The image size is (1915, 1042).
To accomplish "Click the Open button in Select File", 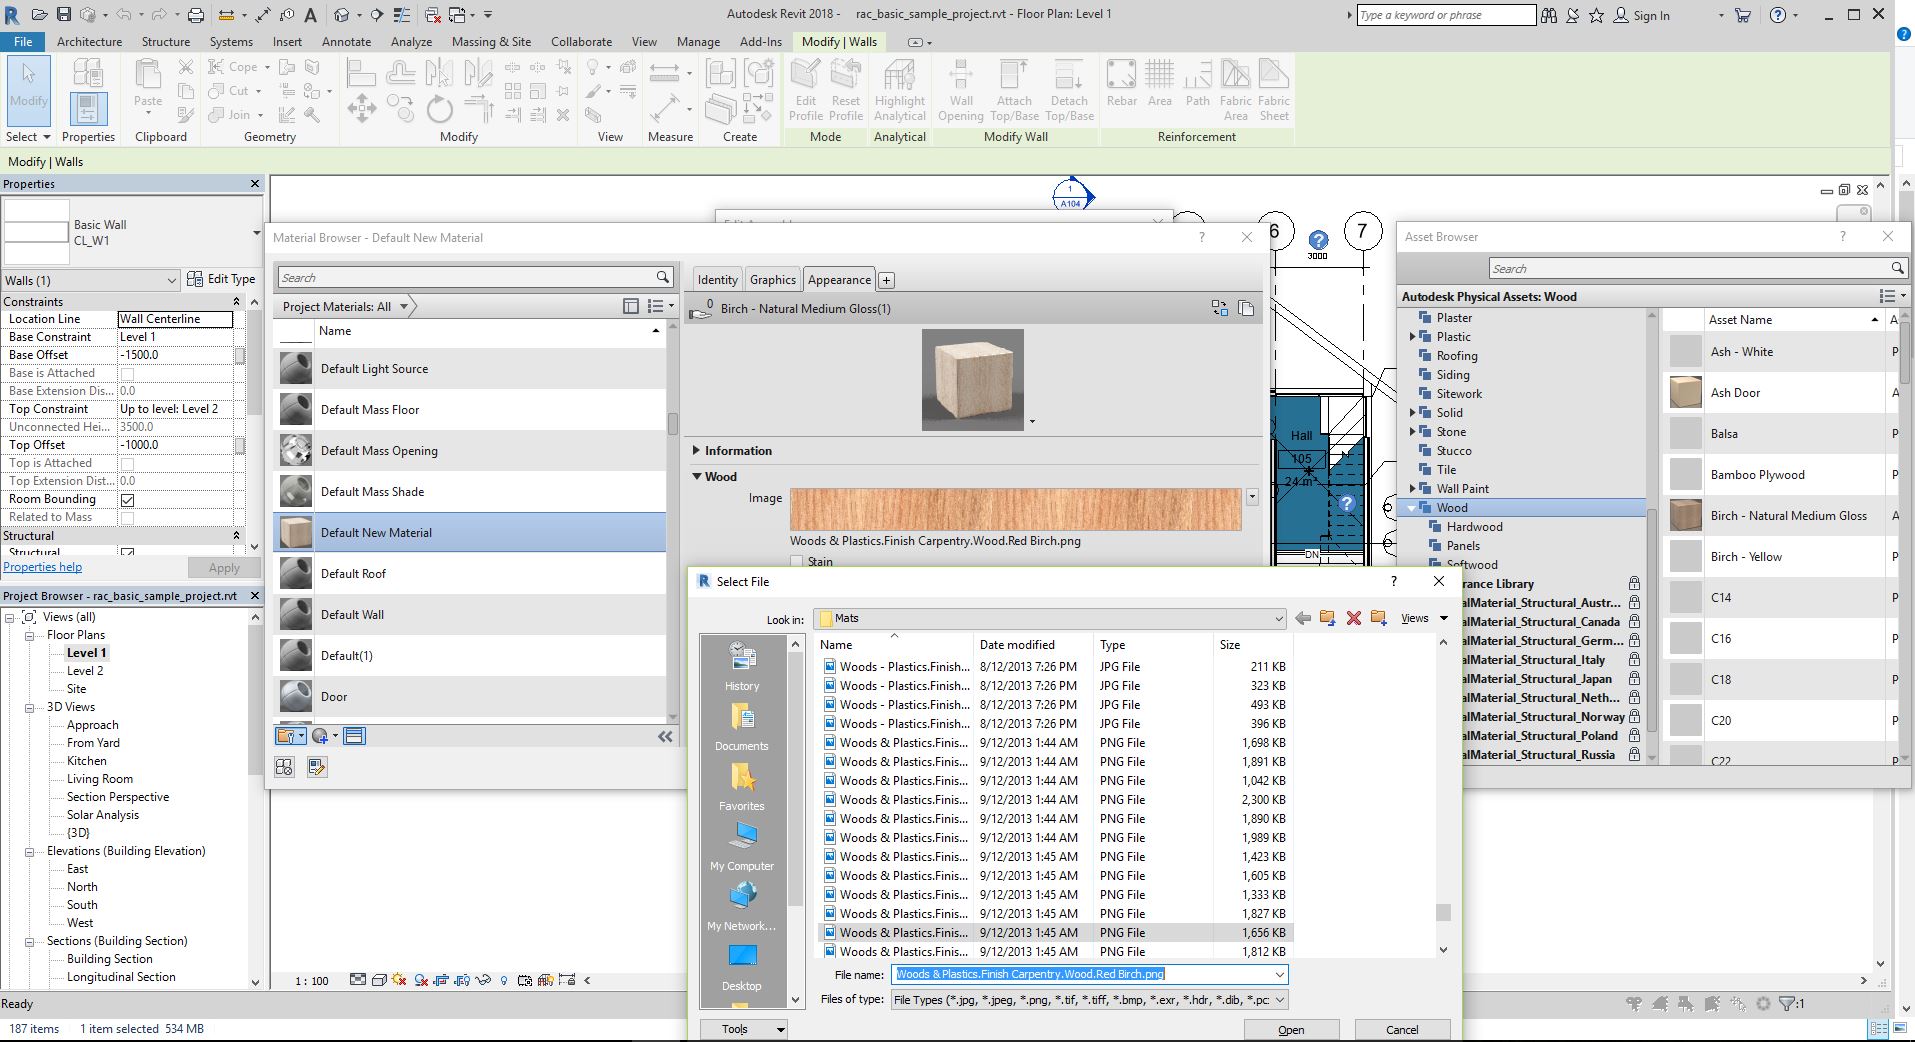I will pos(1290,1030).
